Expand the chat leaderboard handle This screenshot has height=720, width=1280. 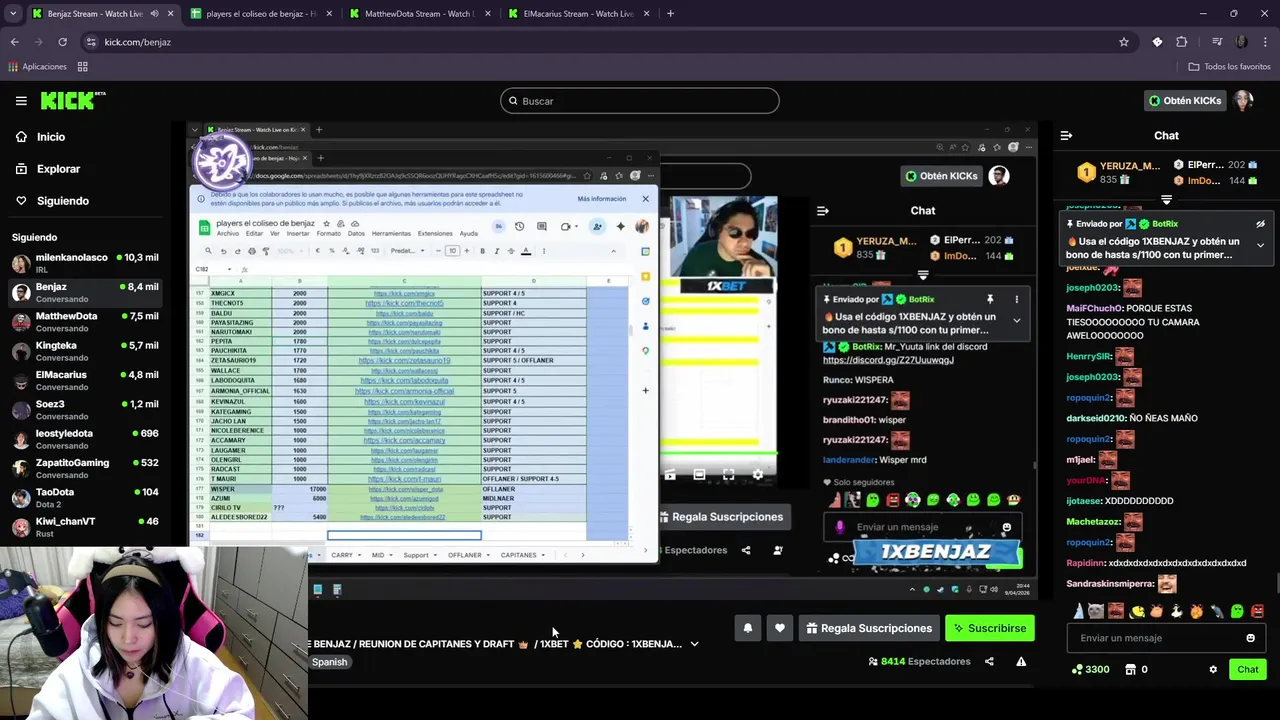[1166, 200]
